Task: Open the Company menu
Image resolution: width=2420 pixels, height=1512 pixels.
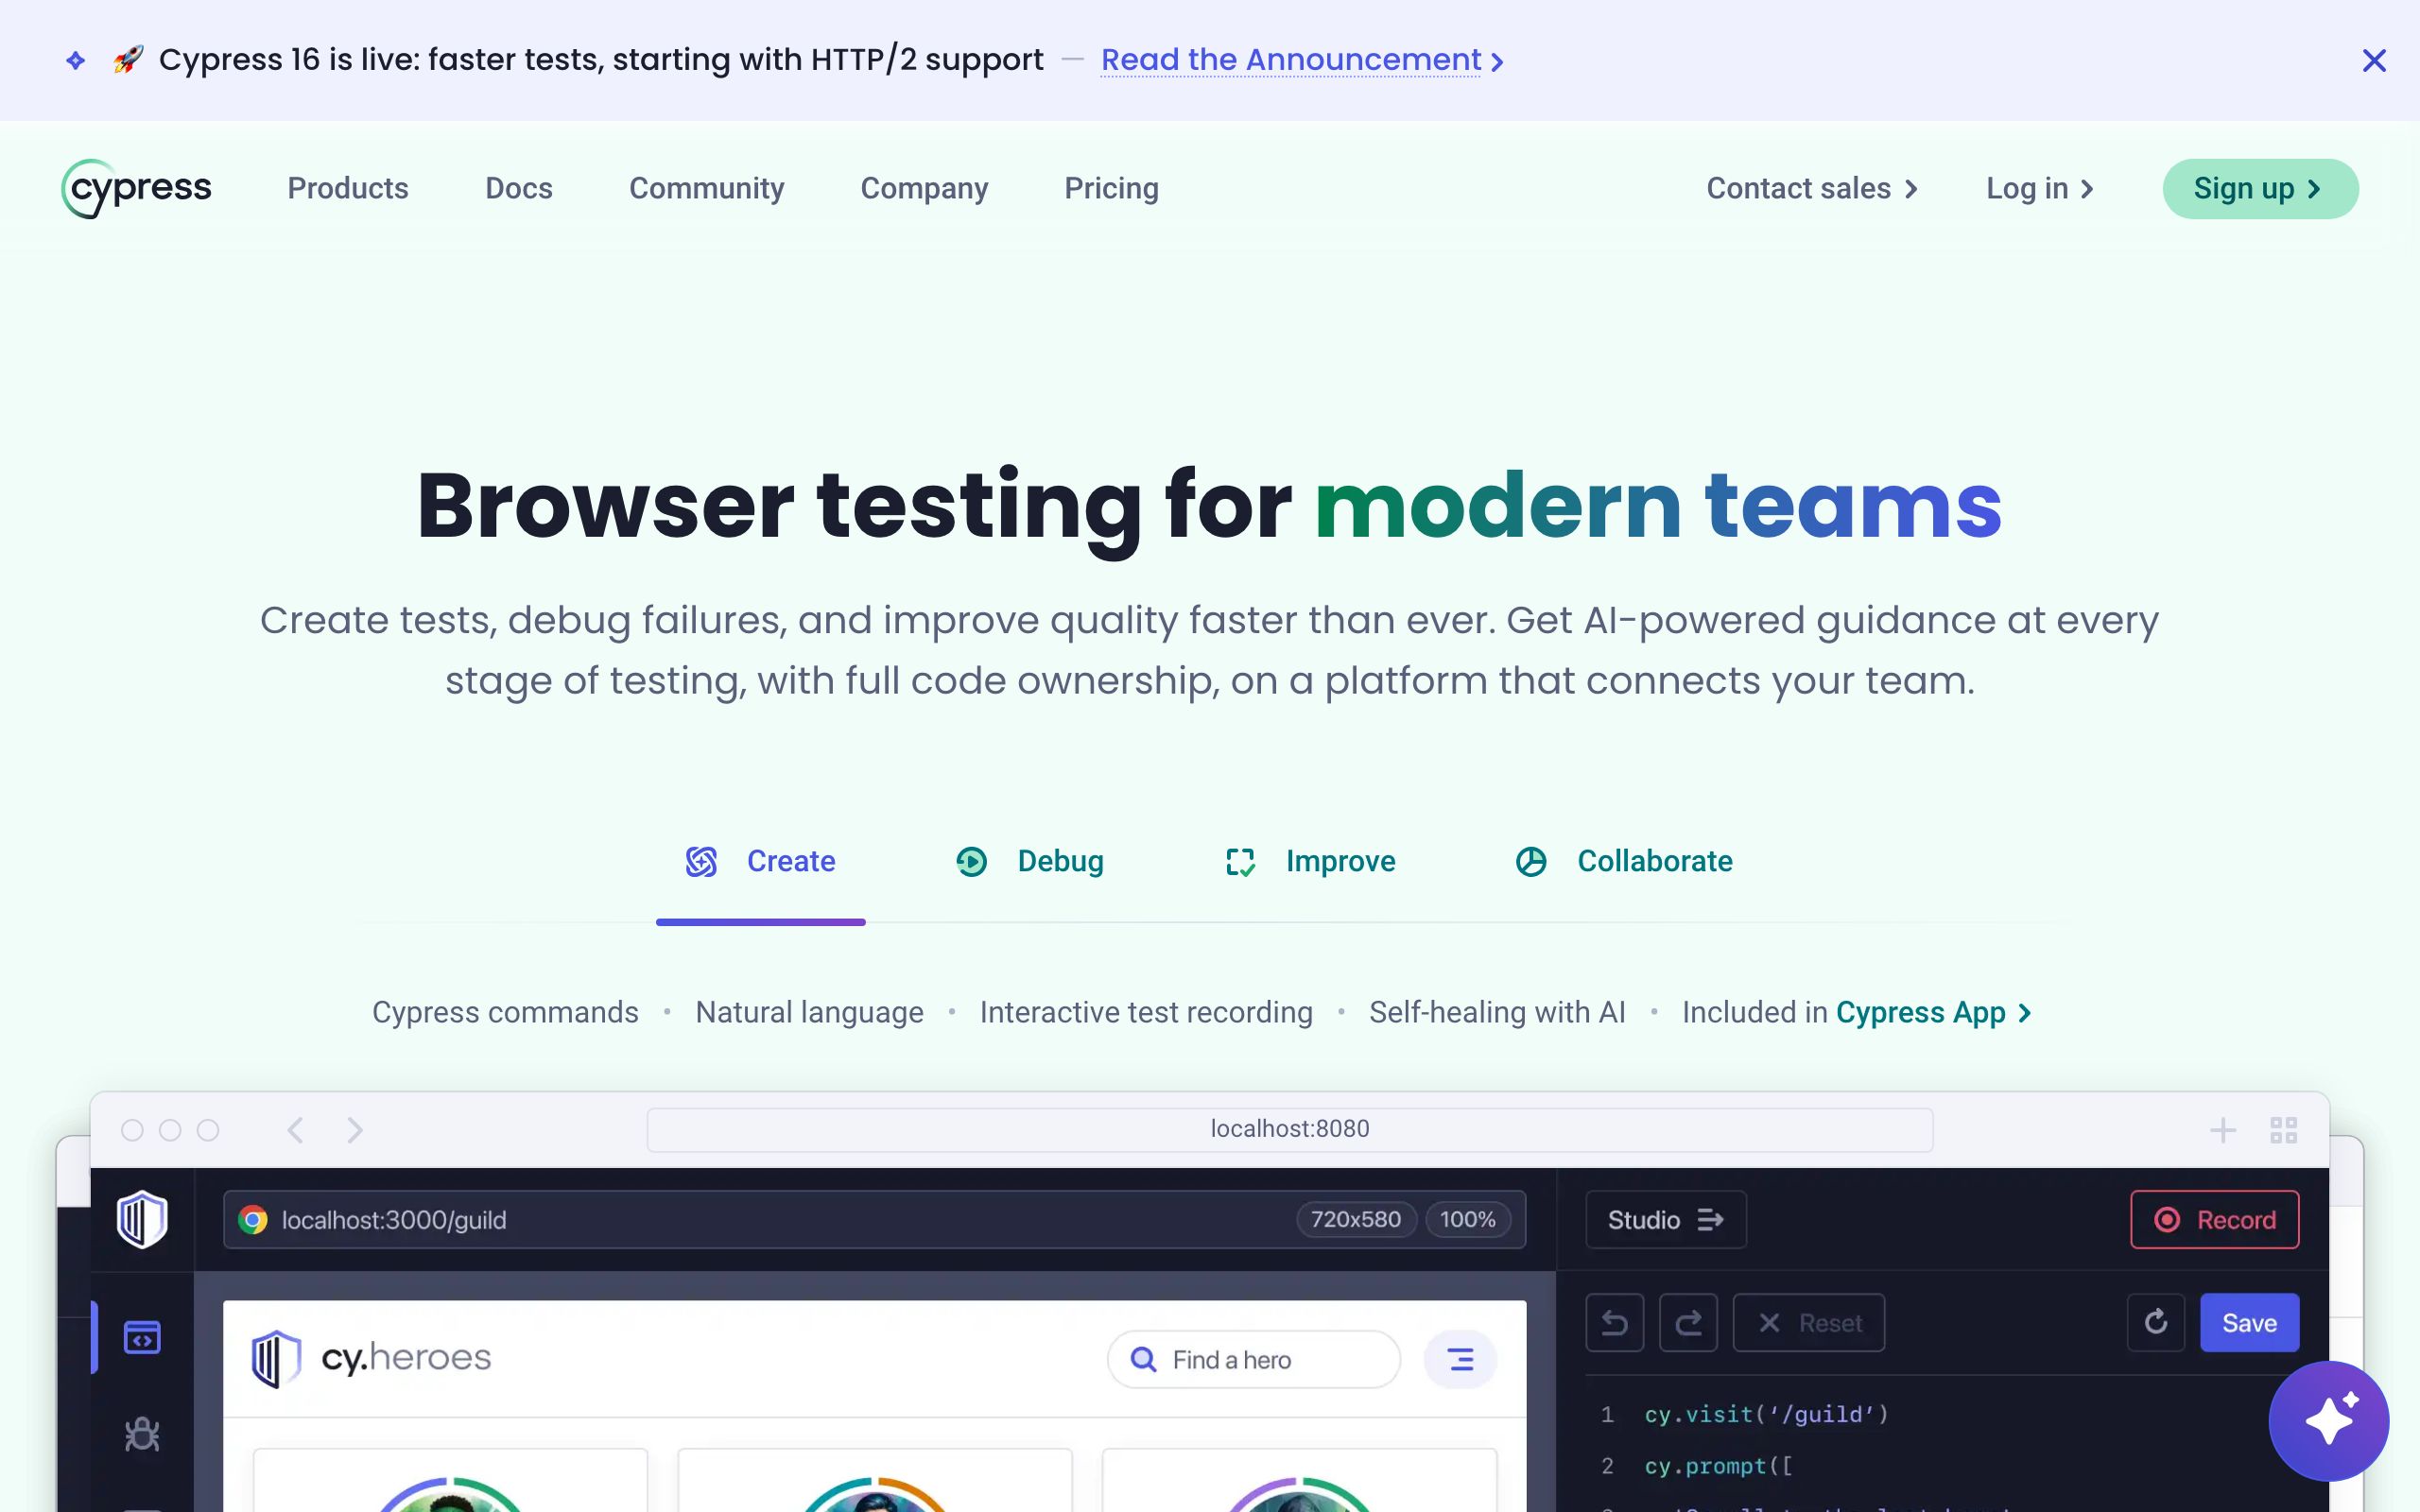Action: (924, 188)
